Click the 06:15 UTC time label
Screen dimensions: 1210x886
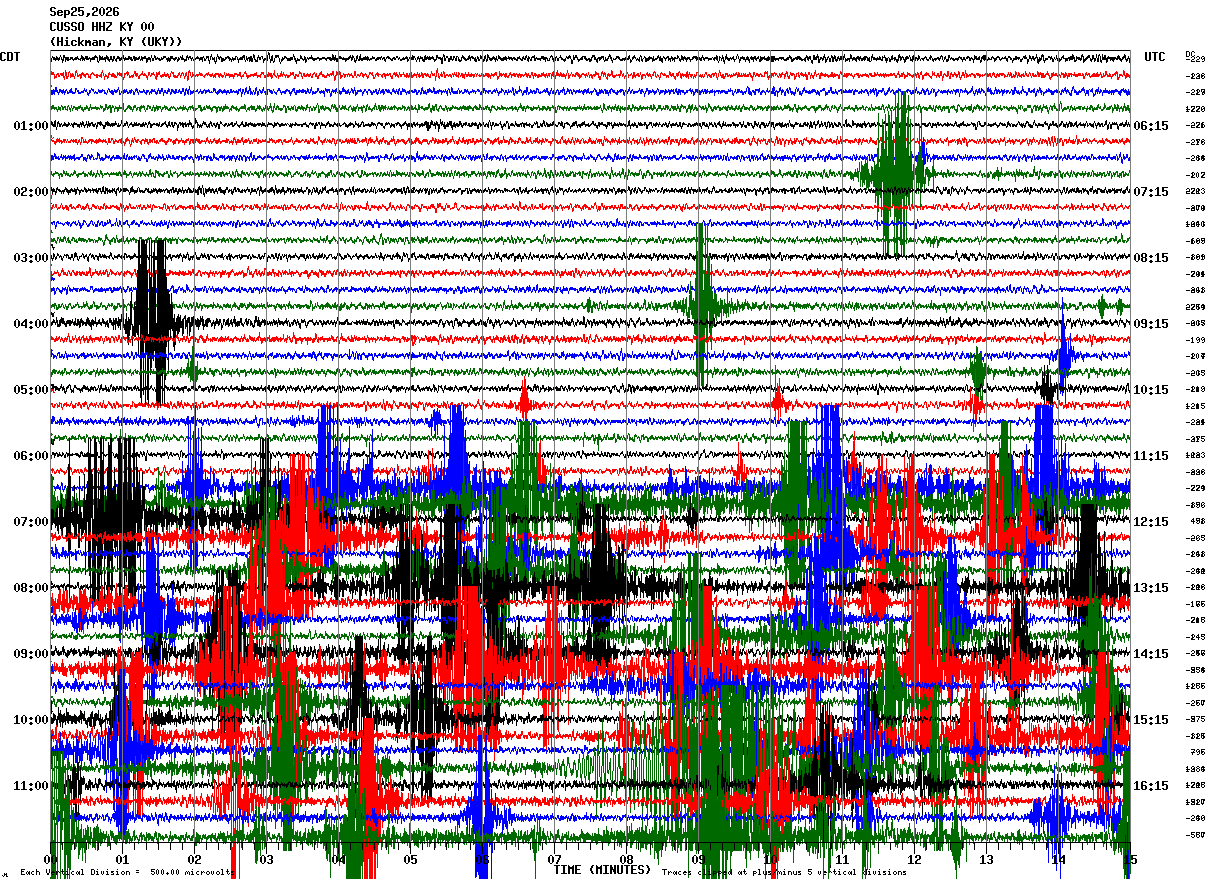coord(1151,126)
